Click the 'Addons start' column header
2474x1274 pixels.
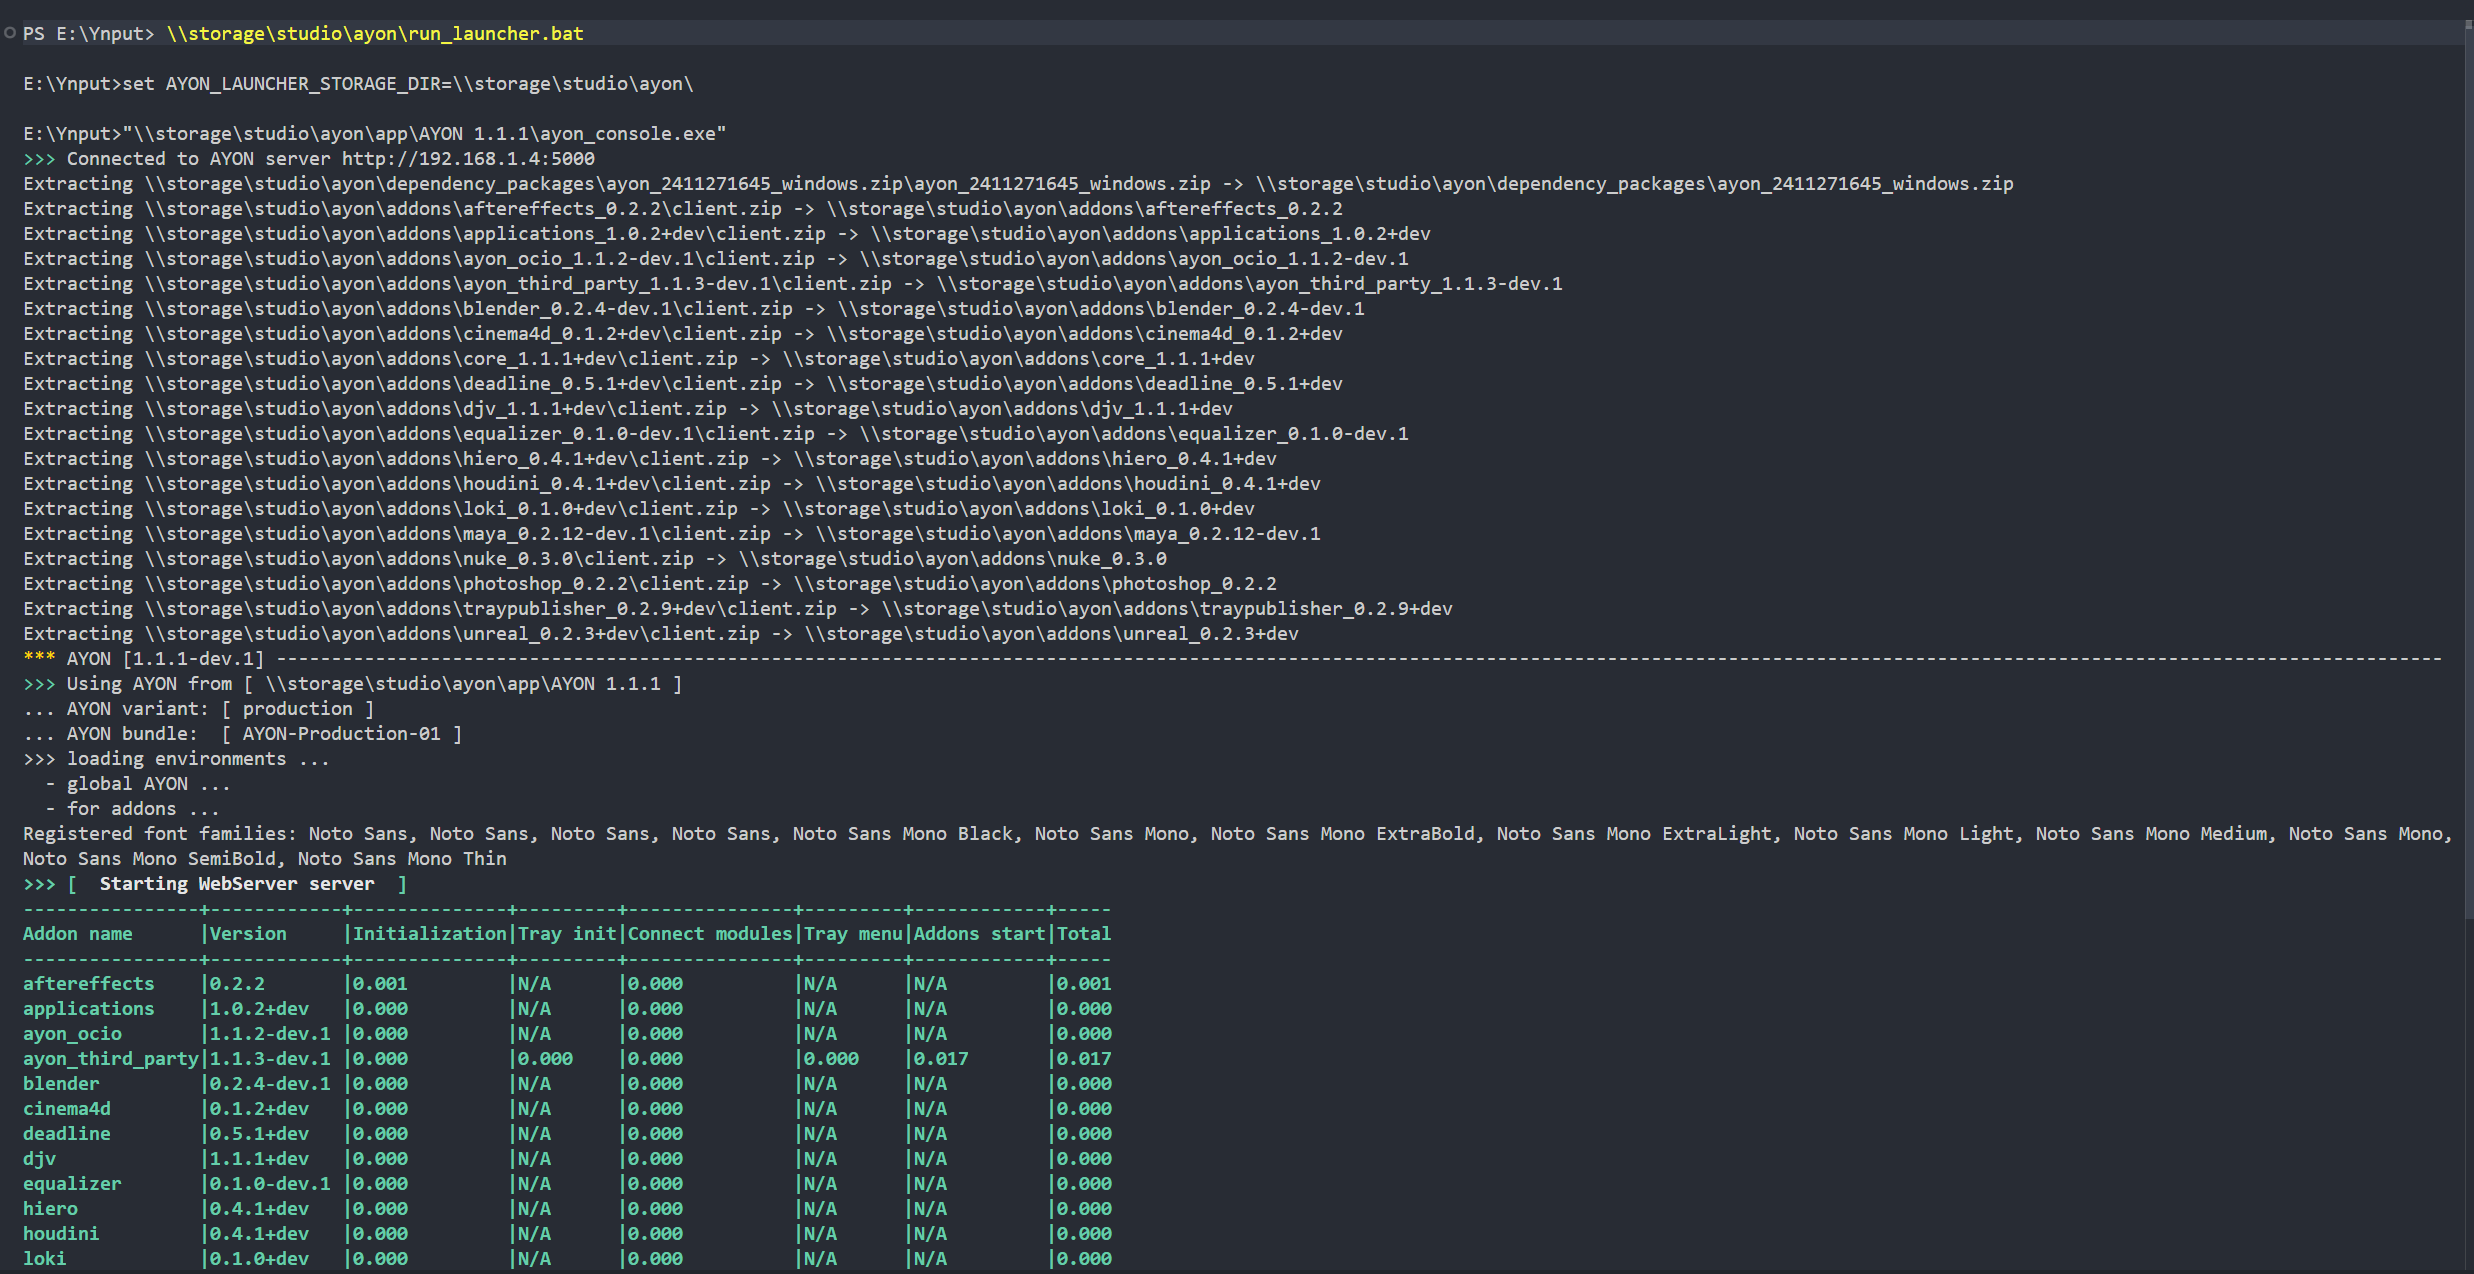point(980,933)
